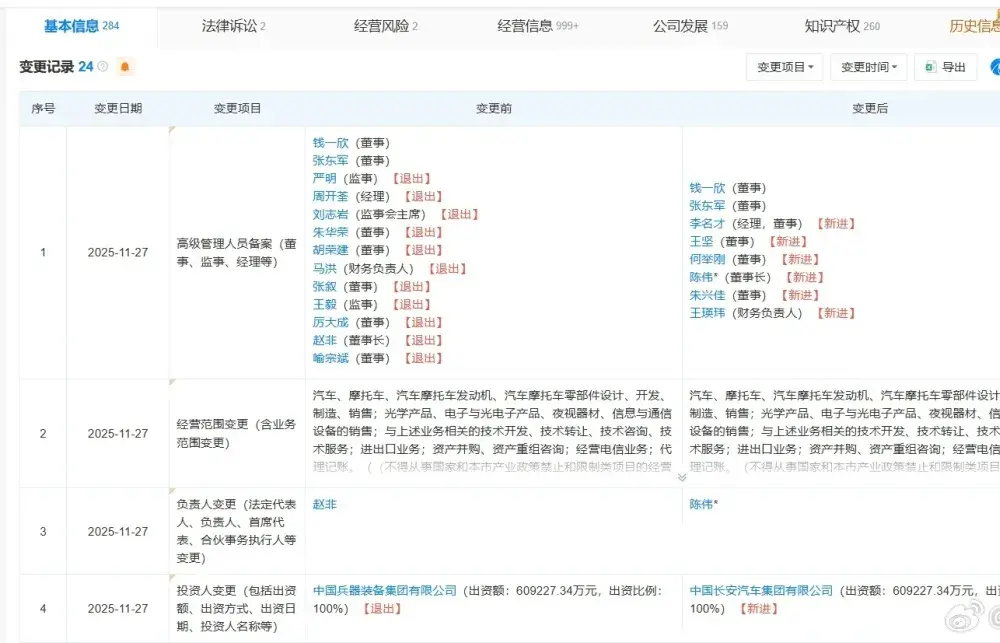Click 赵非 in the 负责人变更 row
The width and height of the screenshot is (1000, 643).
pos(324,504)
